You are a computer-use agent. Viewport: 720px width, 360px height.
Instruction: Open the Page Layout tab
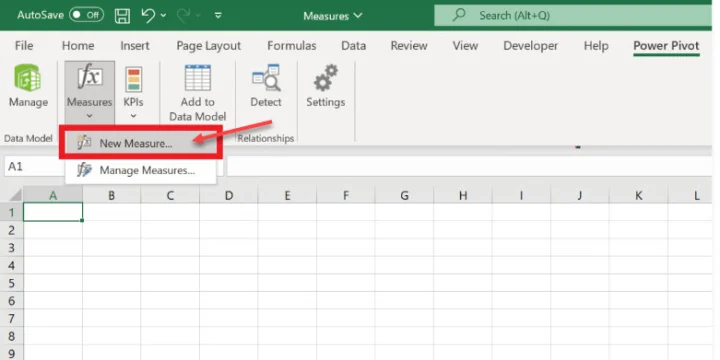pos(209,45)
